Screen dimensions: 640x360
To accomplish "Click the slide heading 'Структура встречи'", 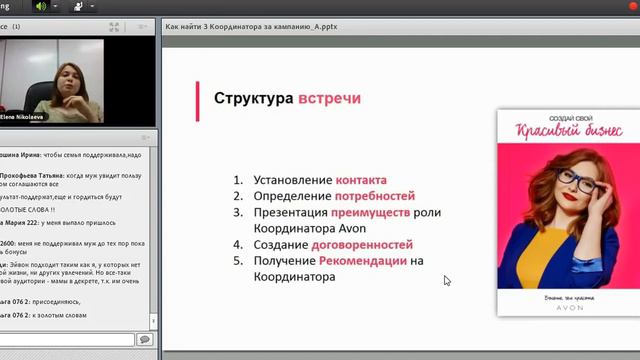I will (x=287, y=98).
